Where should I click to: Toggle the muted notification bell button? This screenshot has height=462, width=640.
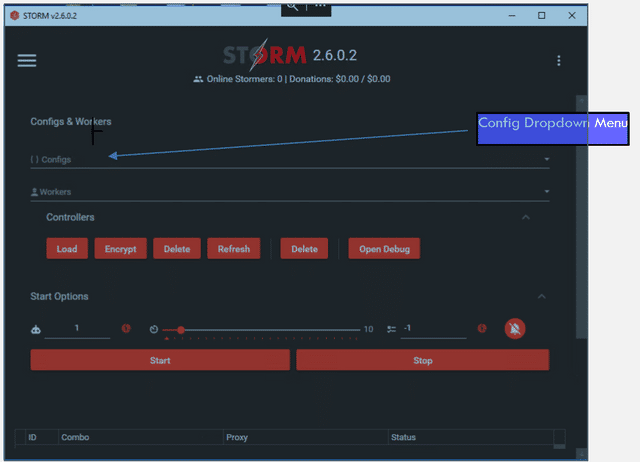pyautogui.click(x=515, y=329)
